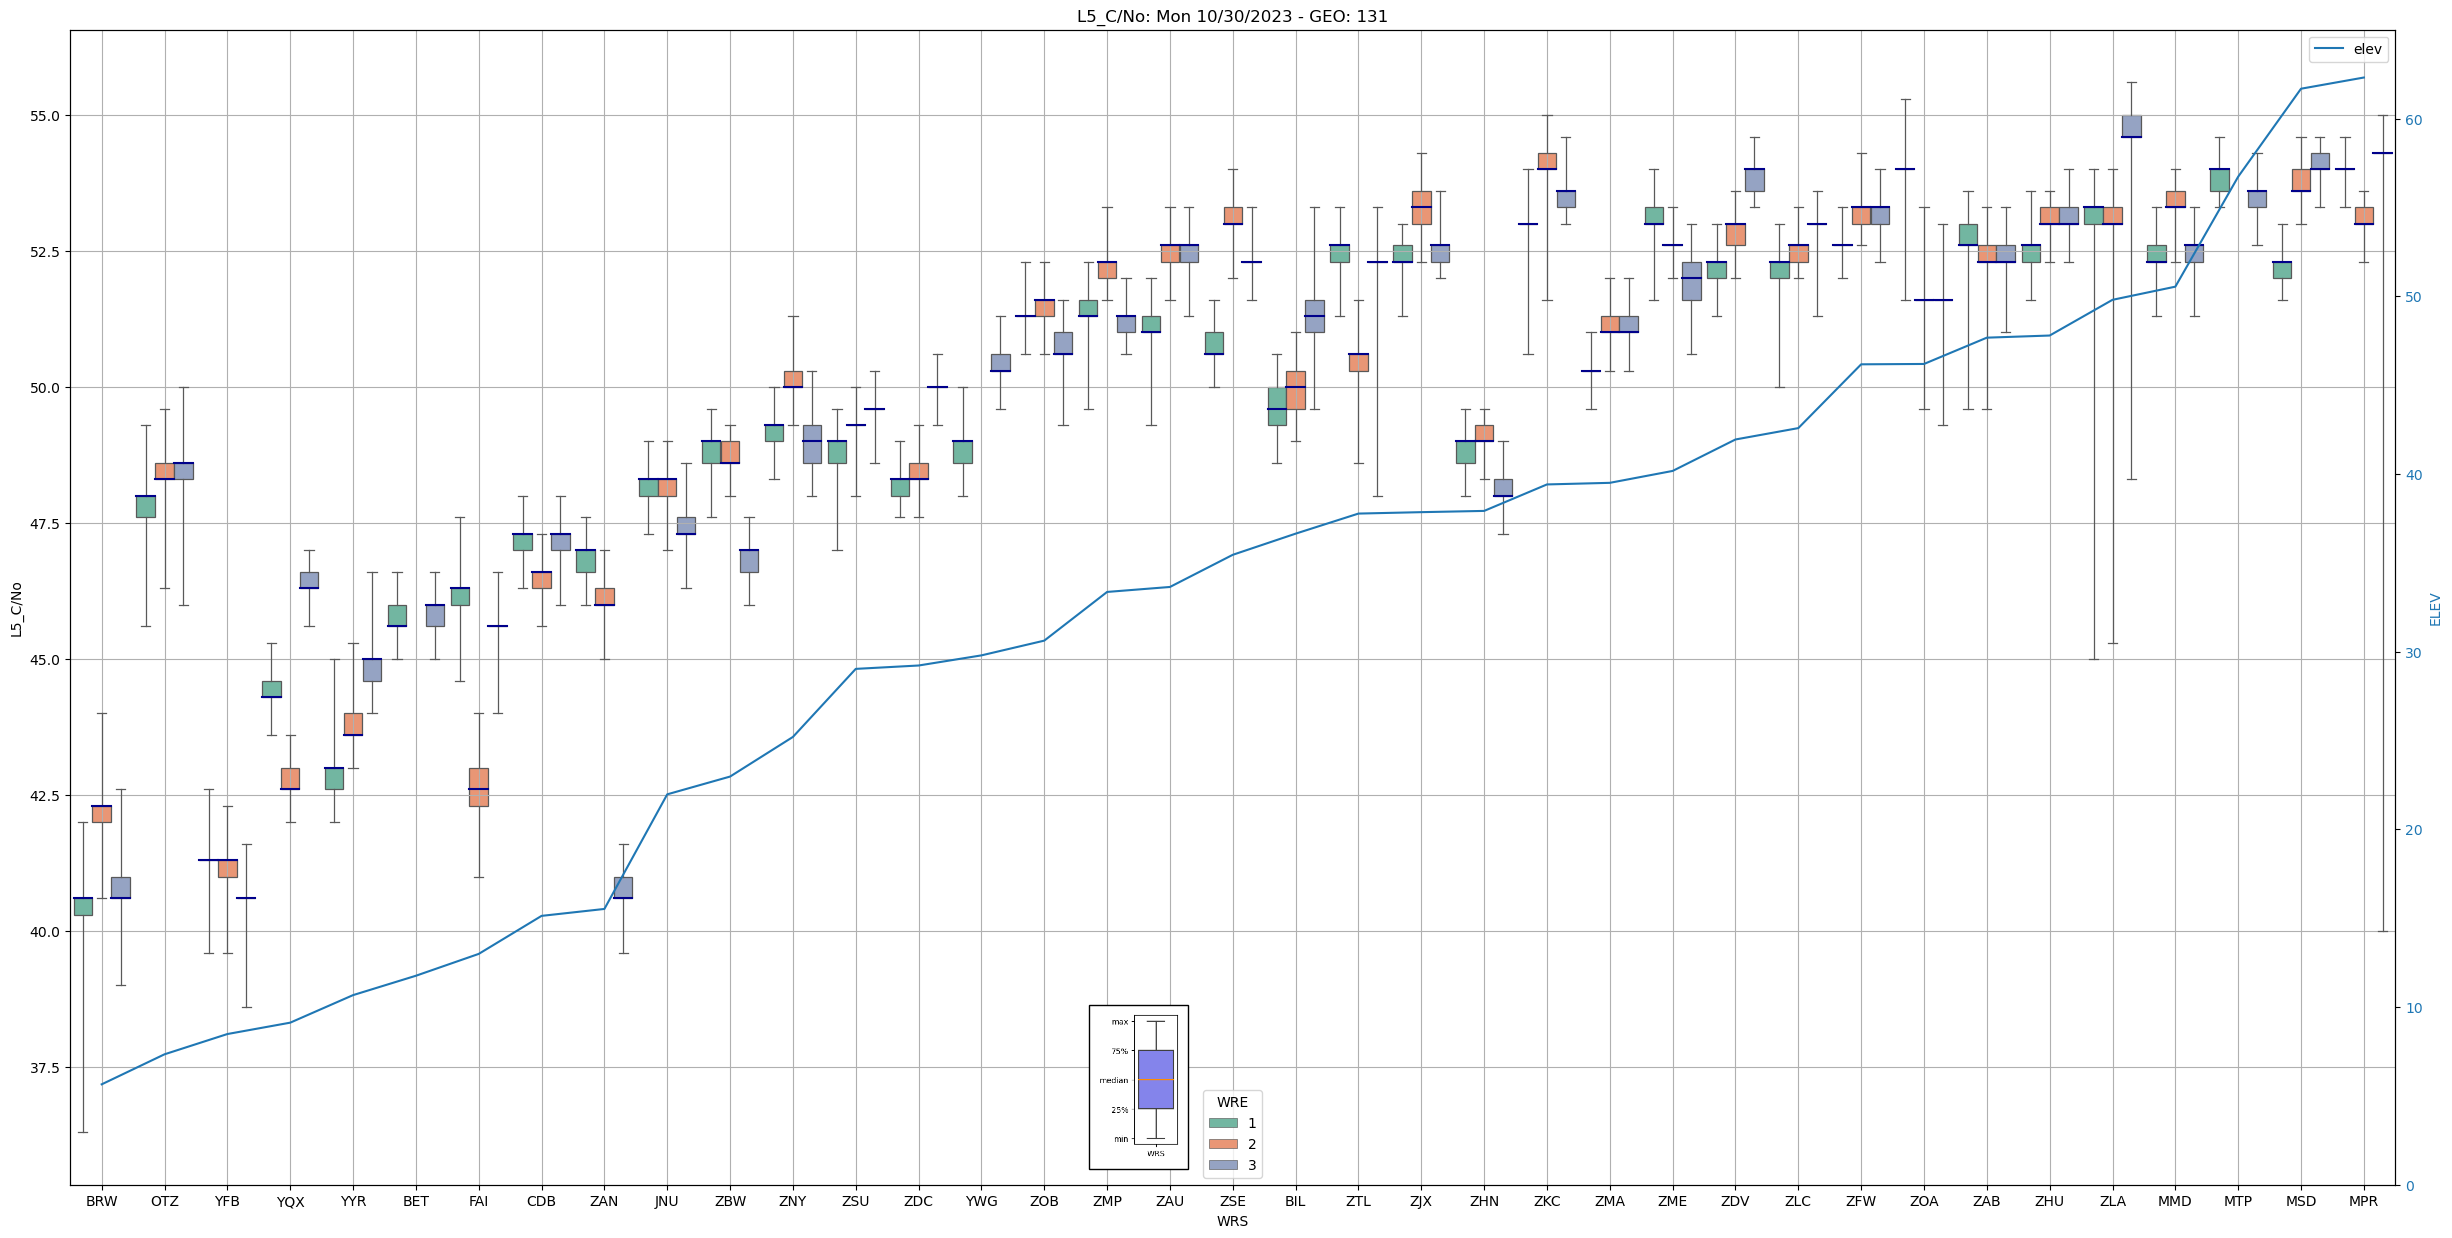
Task: Click the 45.0 left axis tick
Action: (x=46, y=660)
